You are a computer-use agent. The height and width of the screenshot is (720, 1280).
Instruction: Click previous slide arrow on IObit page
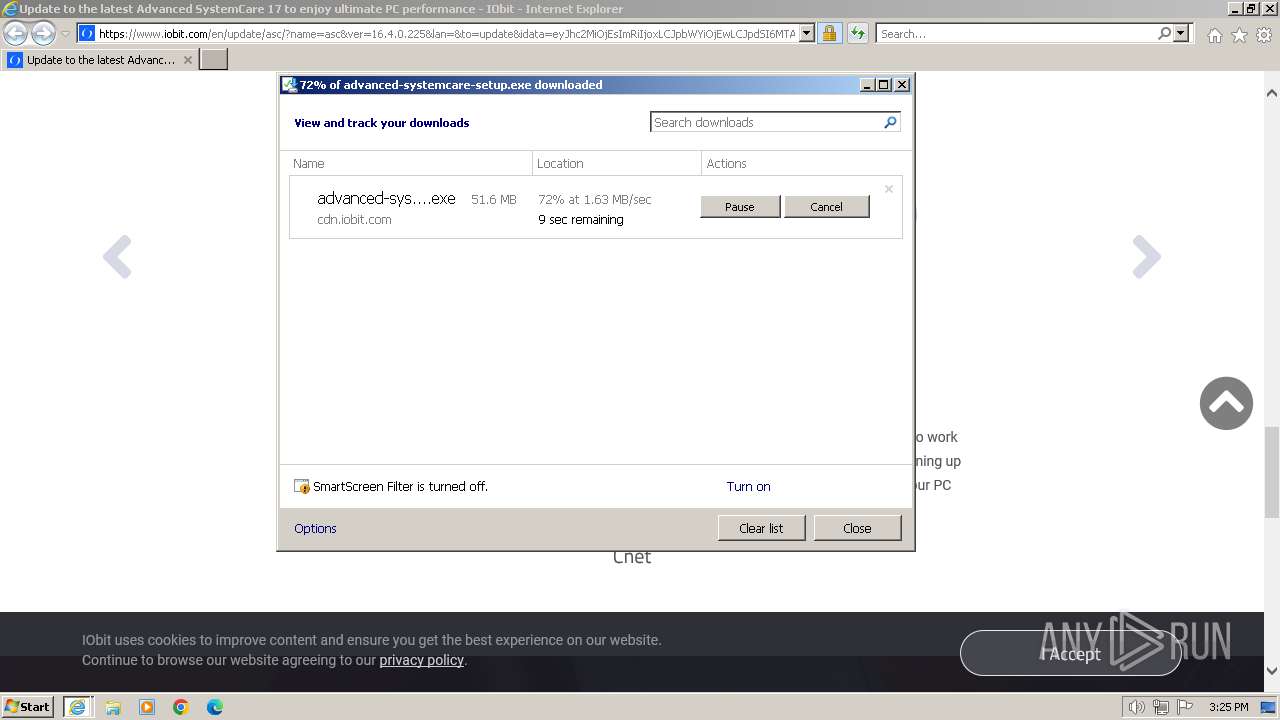[x=117, y=257]
